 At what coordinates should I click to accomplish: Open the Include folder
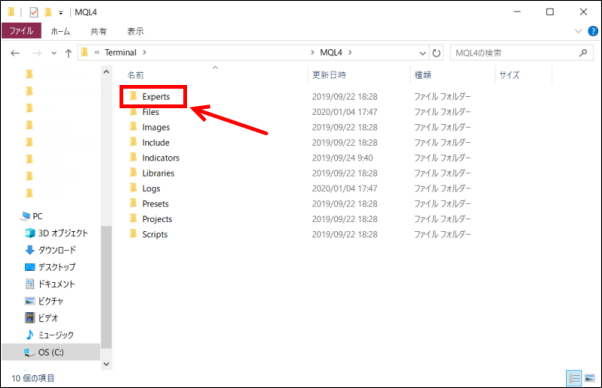point(155,143)
